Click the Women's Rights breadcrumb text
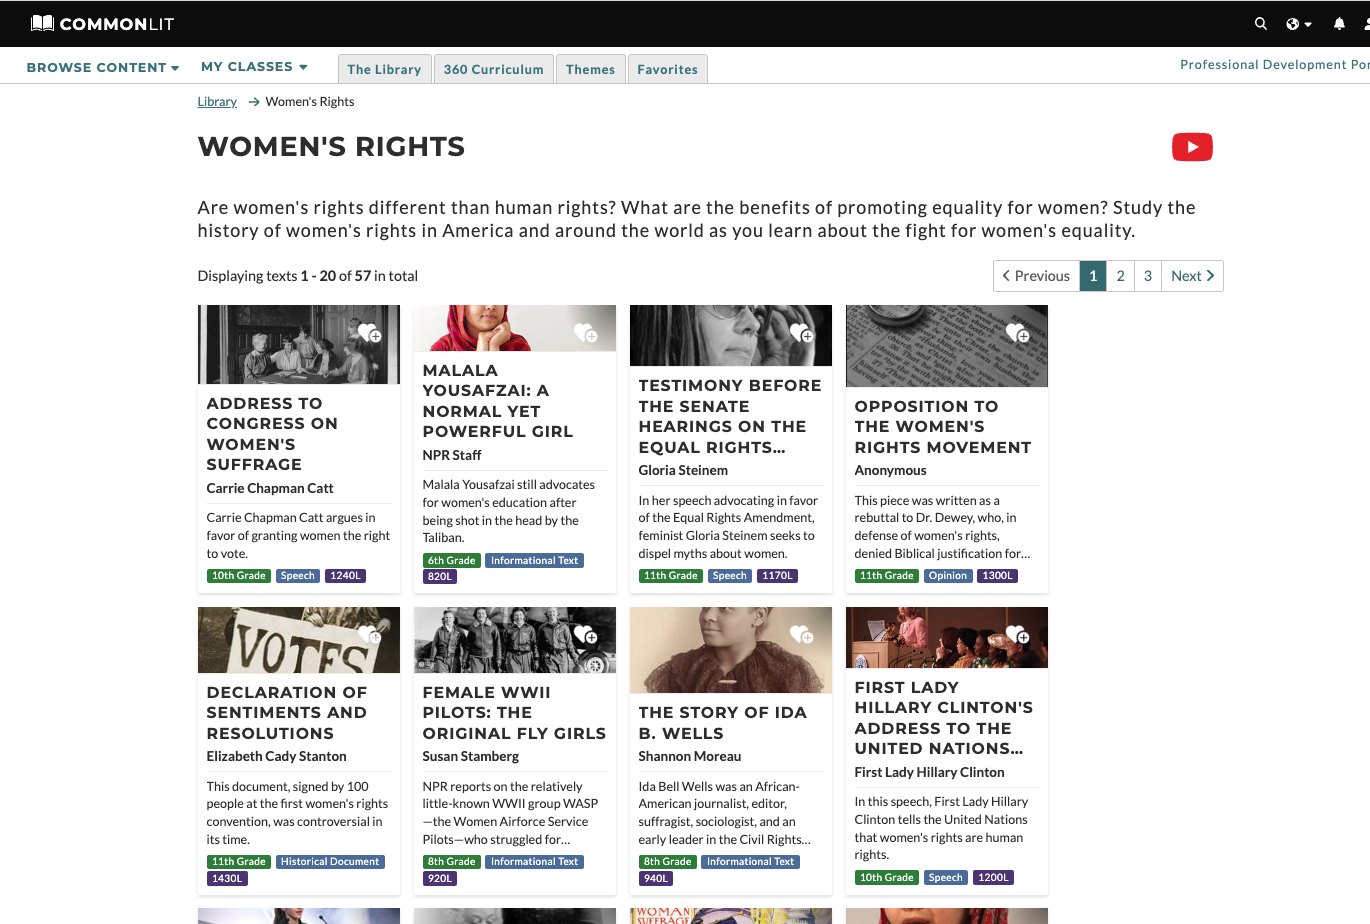 pyautogui.click(x=310, y=101)
